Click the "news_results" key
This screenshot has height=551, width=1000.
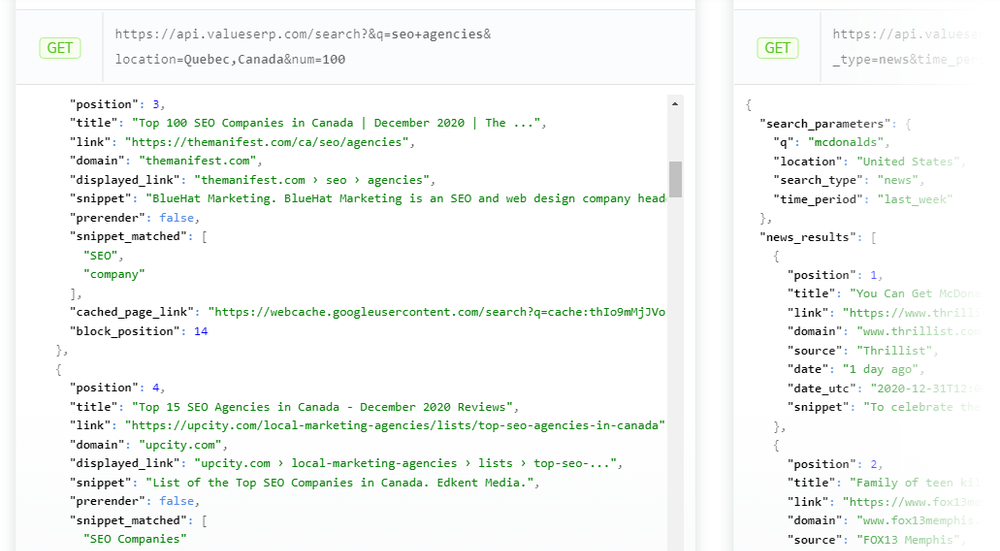[x=807, y=237]
